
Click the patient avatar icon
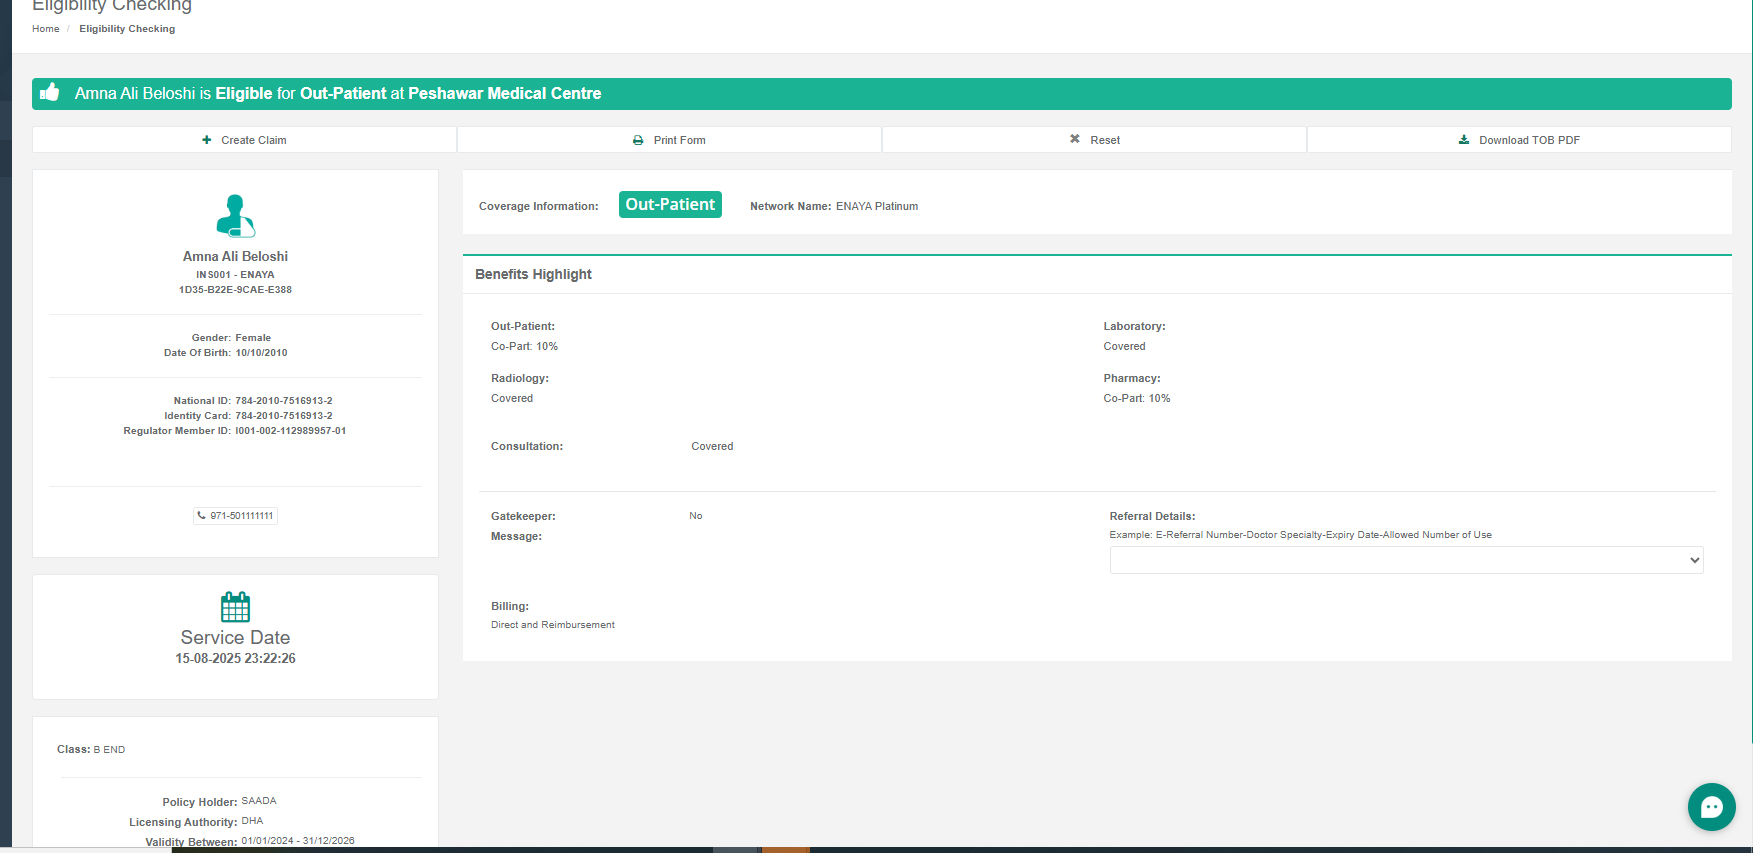235,215
